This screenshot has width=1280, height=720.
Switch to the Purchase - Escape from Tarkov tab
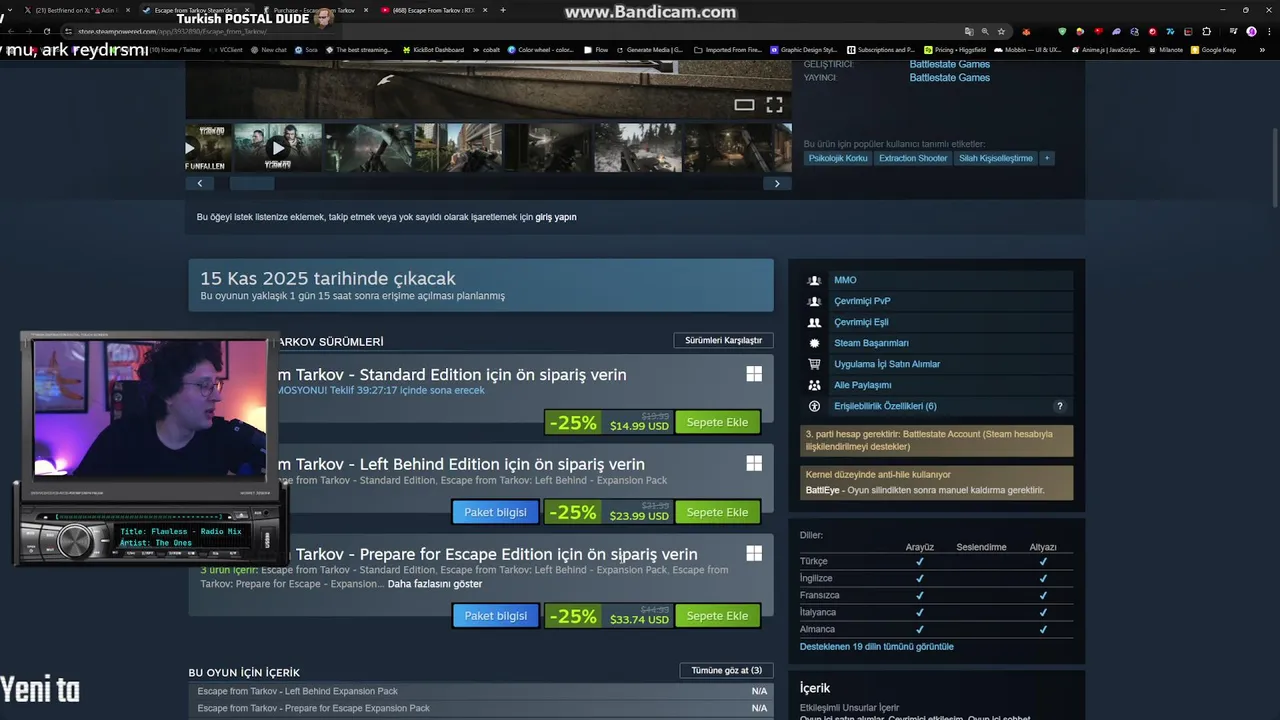click(x=315, y=10)
